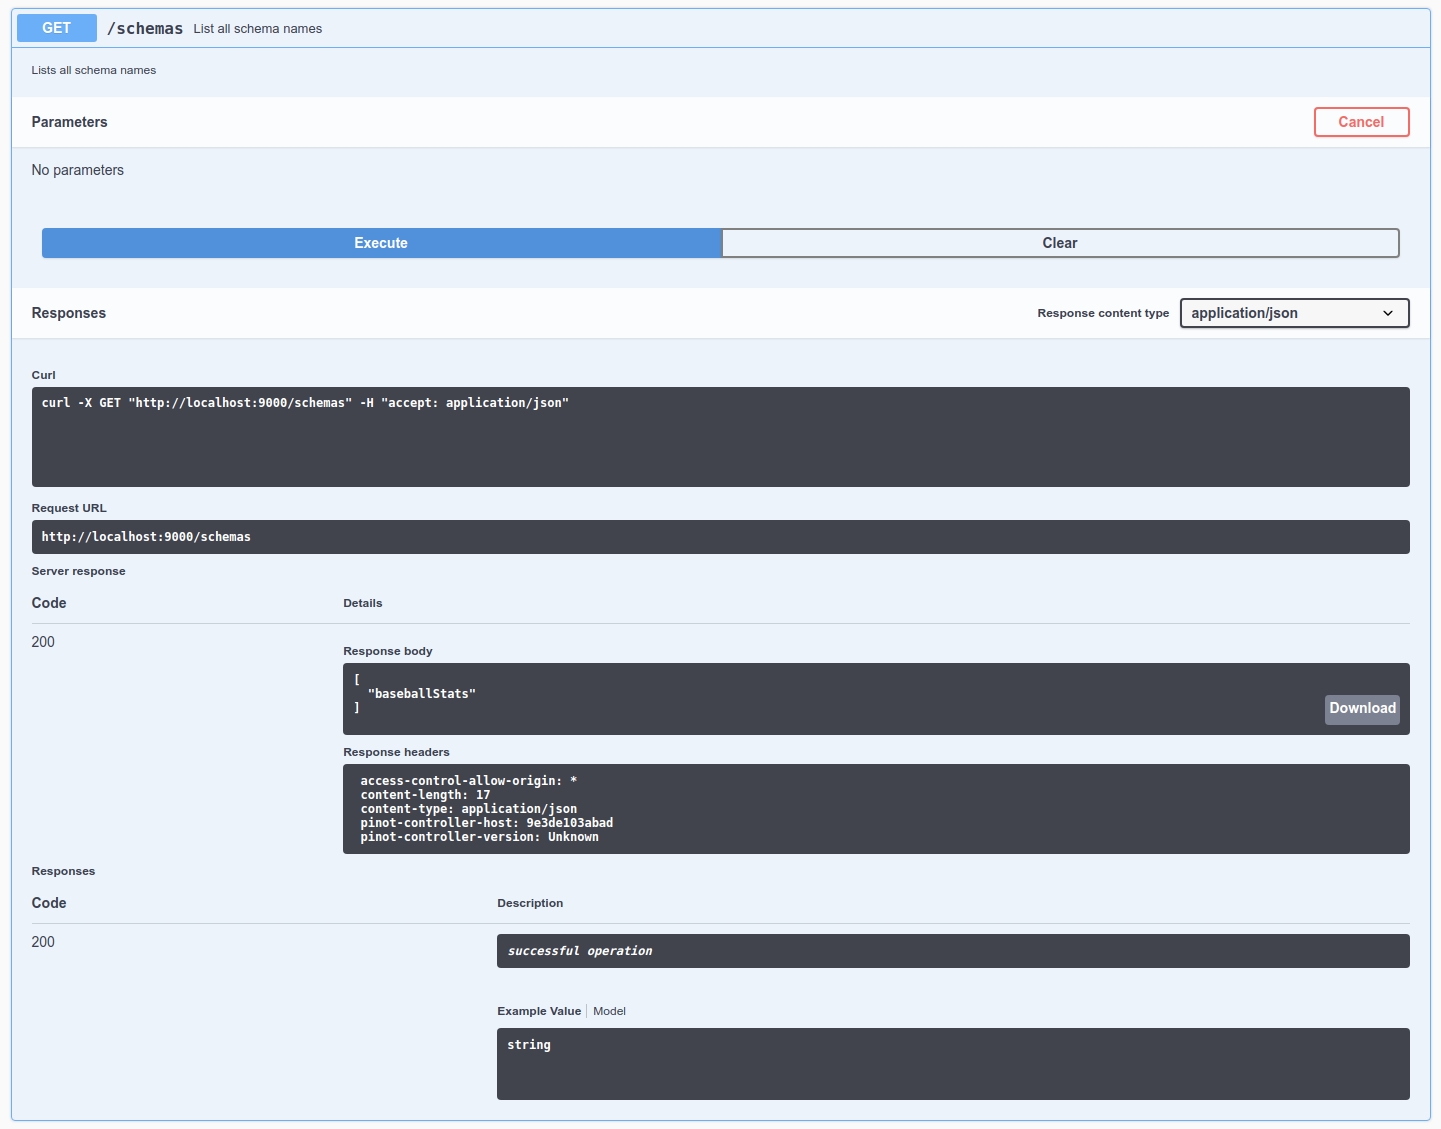
Task: Clear the current response results
Action: click(x=1059, y=243)
